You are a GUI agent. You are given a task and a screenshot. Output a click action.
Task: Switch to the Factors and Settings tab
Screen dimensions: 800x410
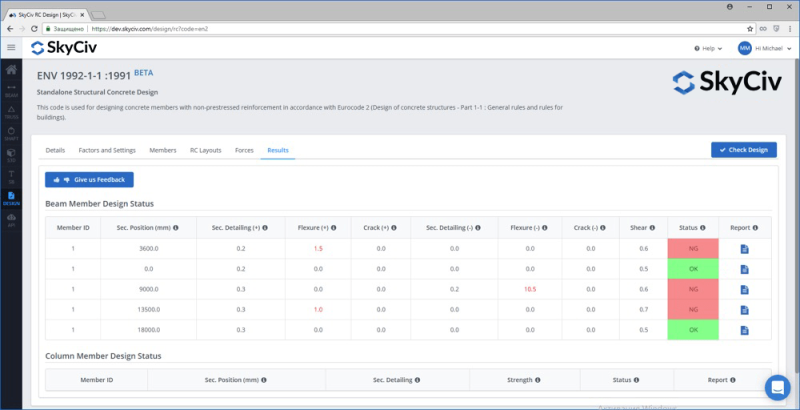(107, 150)
